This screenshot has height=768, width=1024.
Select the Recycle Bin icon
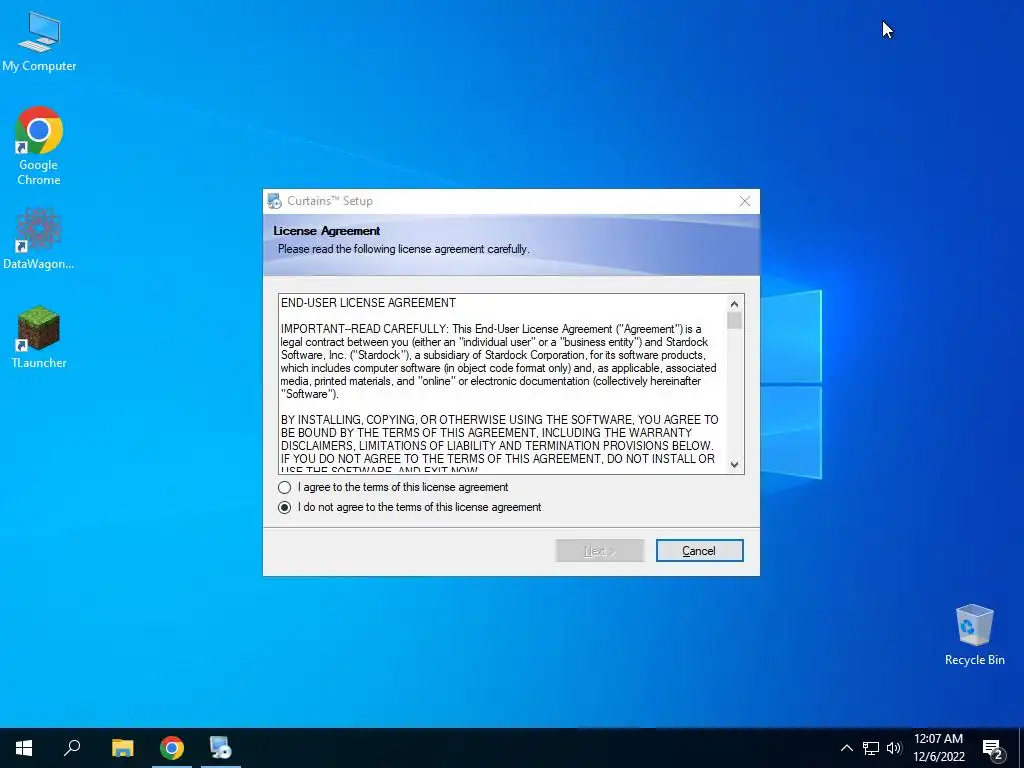tap(974, 635)
